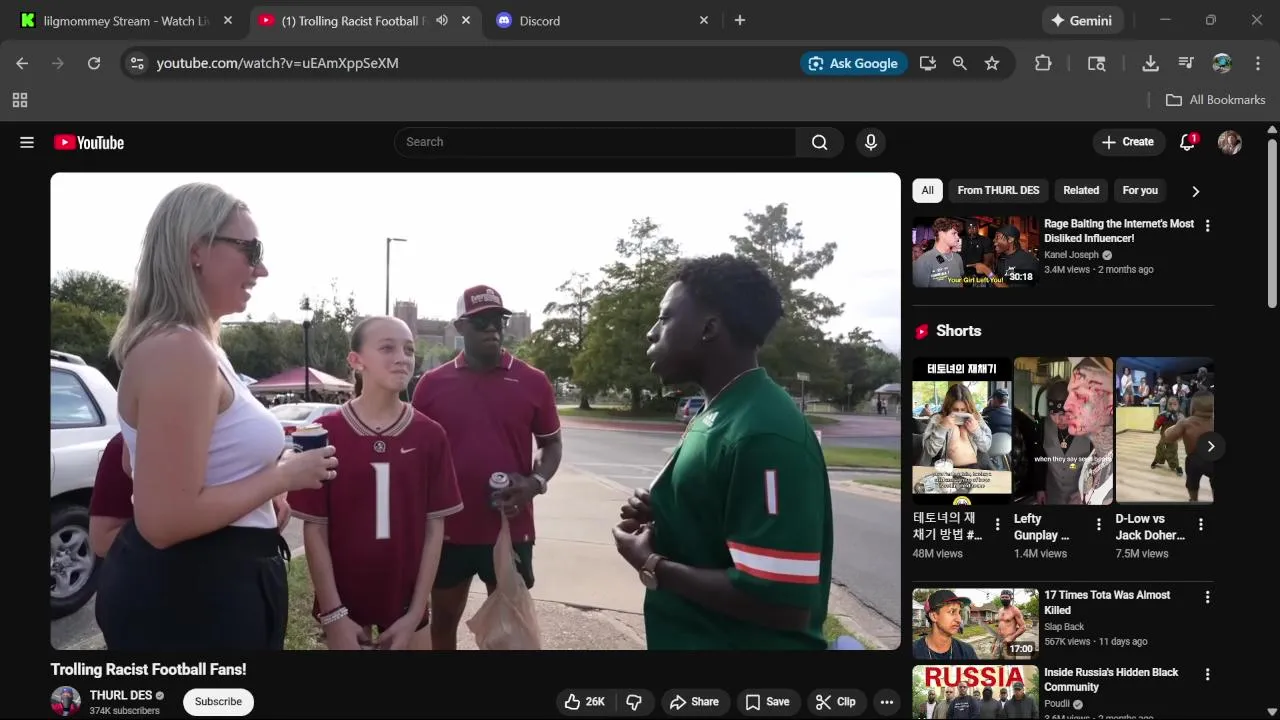Close the Discord browser tab
The height and width of the screenshot is (720, 1280).
pos(704,20)
